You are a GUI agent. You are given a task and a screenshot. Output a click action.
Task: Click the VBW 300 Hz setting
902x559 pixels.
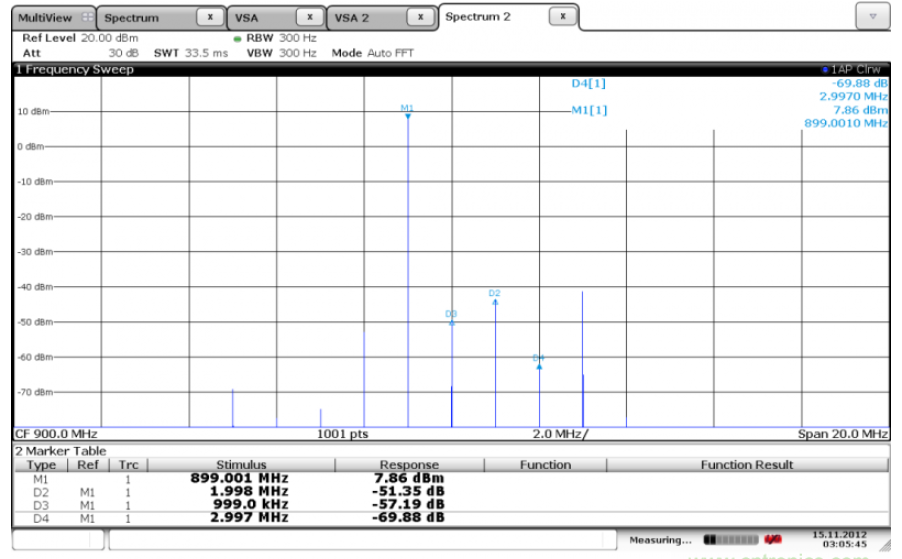[x=281, y=53]
